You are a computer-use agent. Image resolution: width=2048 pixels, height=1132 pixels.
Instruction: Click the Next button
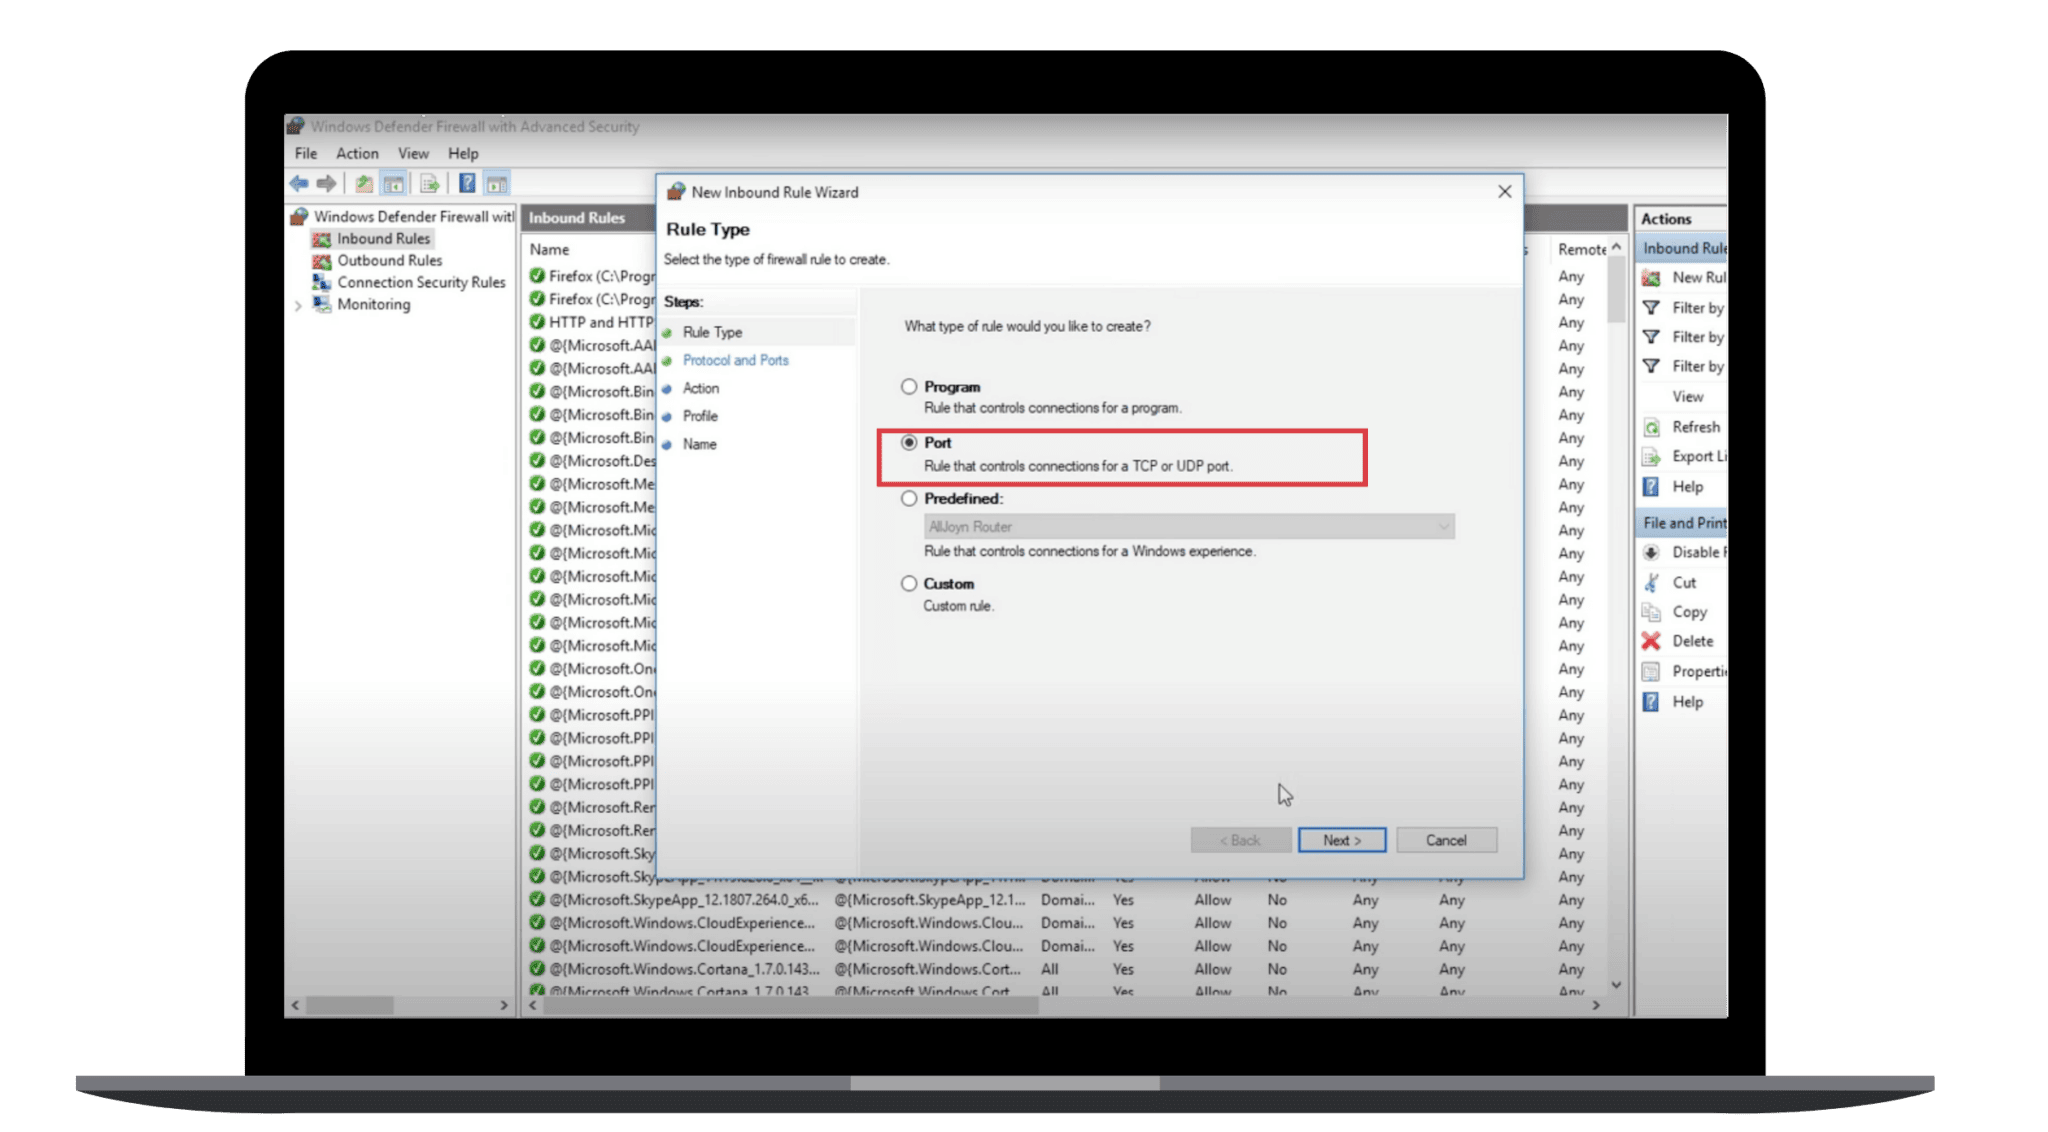click(1341, 841)
